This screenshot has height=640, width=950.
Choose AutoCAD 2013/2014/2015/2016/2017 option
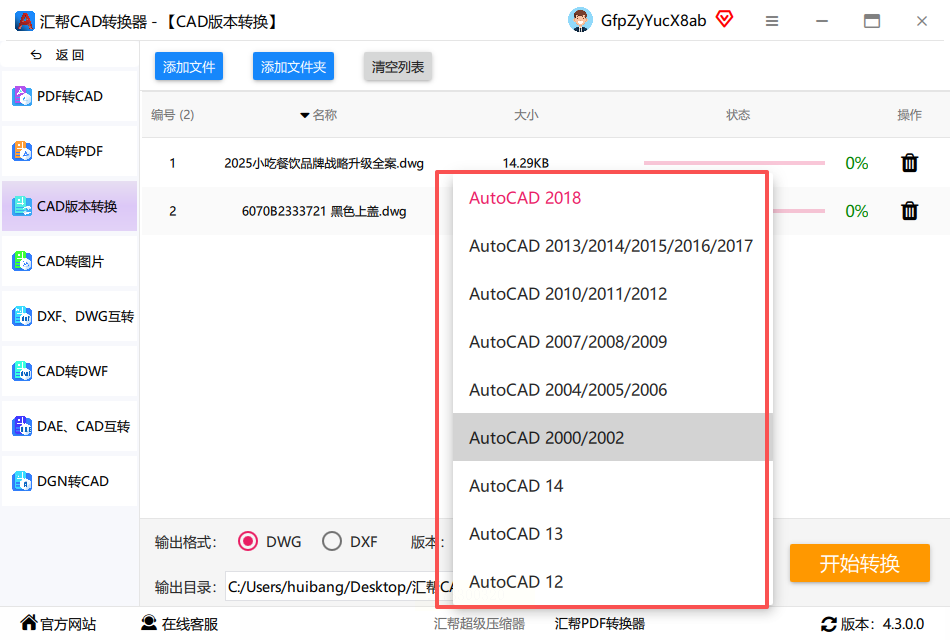pos(613,245)
